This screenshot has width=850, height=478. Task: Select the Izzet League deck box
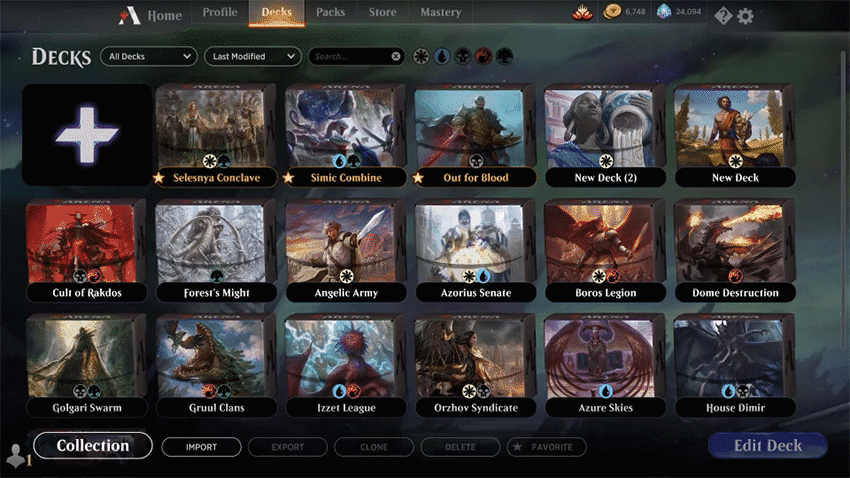[346, 366]
